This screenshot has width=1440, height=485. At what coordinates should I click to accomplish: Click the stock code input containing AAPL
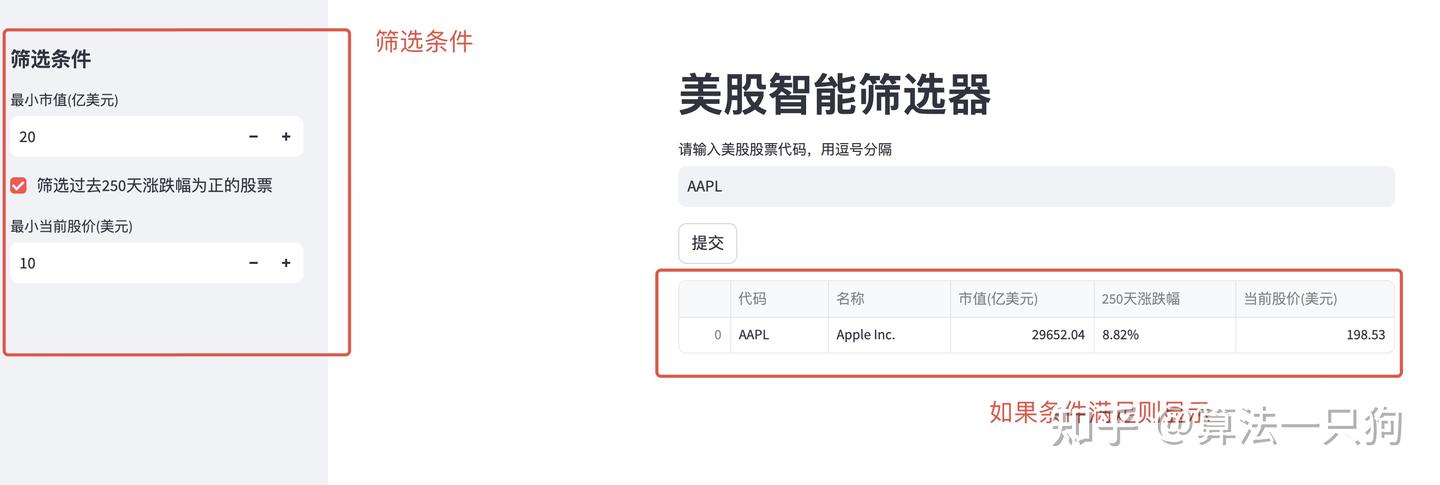[x=1035, y=187]
